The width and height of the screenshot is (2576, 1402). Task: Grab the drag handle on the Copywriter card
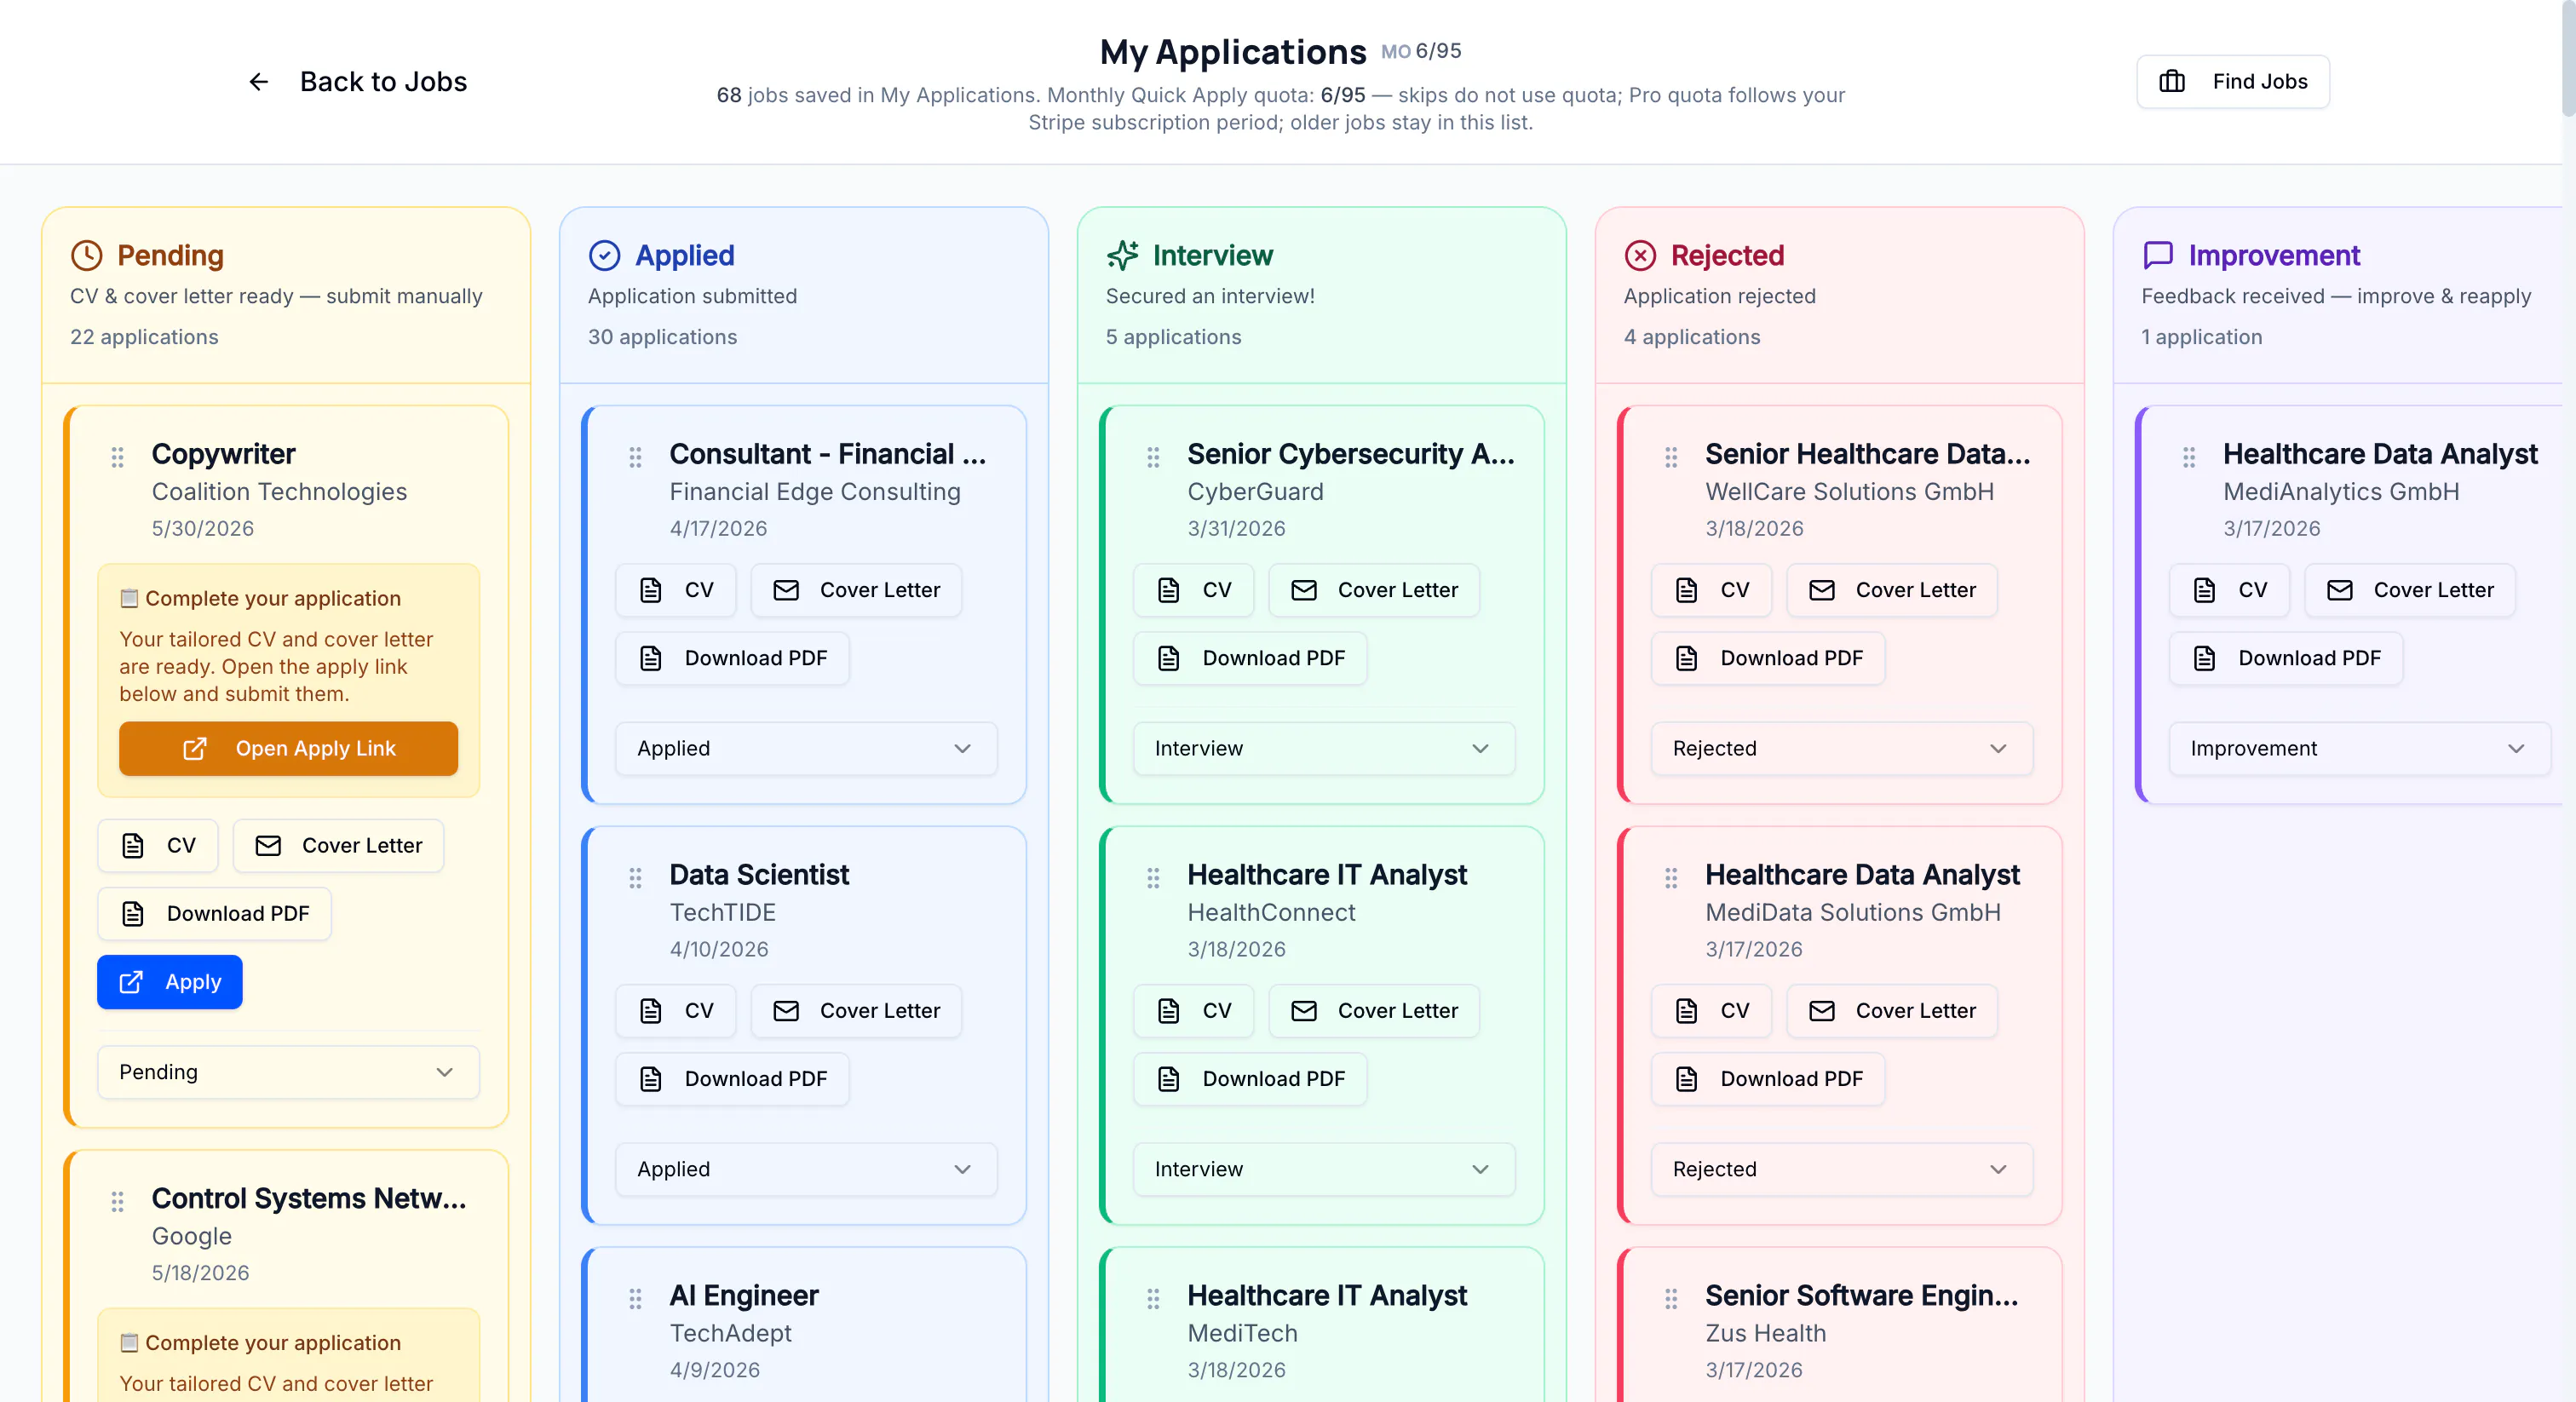pyautogui.click(x=118, y=457)
